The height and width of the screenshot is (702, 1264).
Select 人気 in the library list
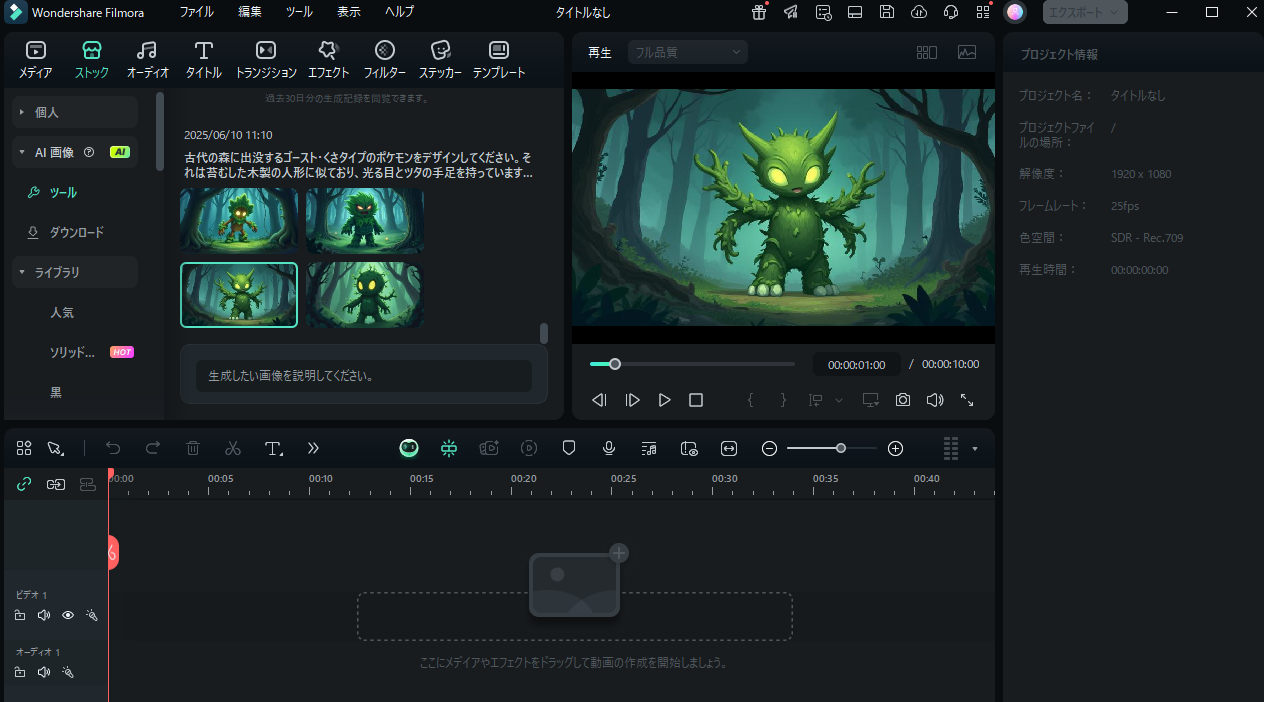pyautogui.click(x=62, y=312)
